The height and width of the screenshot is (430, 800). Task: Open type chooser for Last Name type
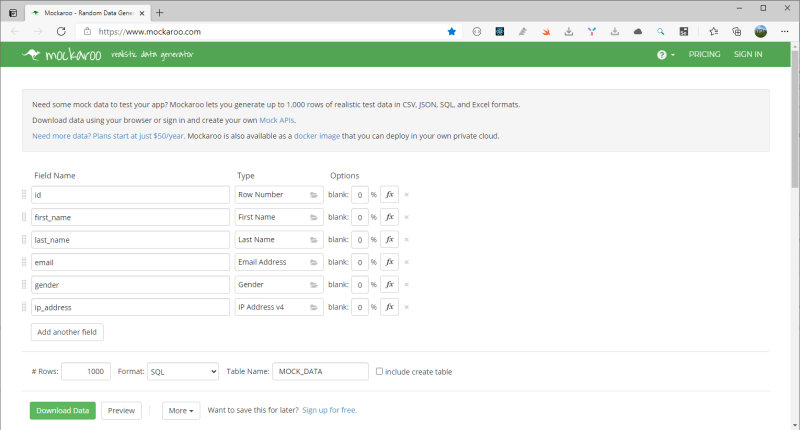pyautogui.click(x=279, y=239)
